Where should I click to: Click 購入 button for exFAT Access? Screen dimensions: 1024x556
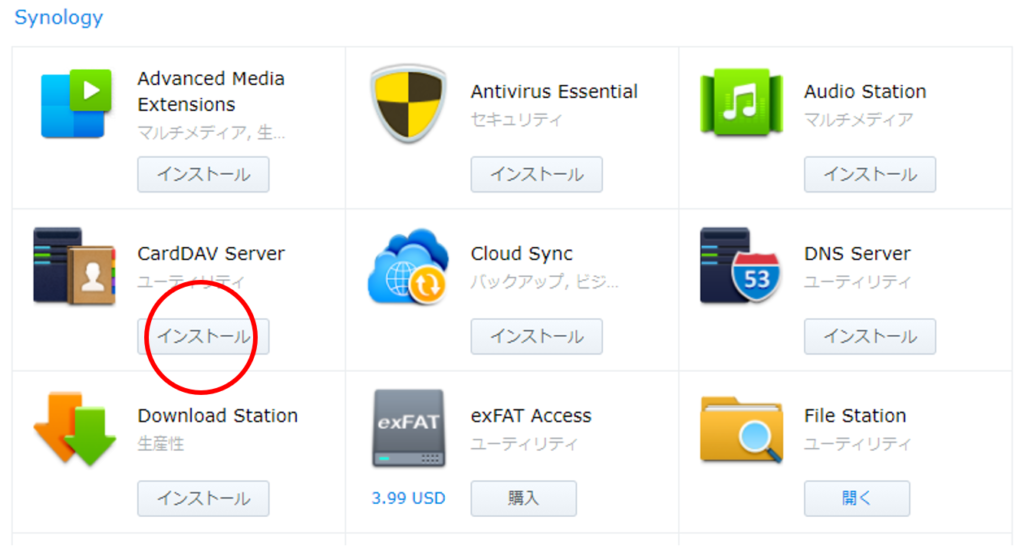tap(524, 499)
